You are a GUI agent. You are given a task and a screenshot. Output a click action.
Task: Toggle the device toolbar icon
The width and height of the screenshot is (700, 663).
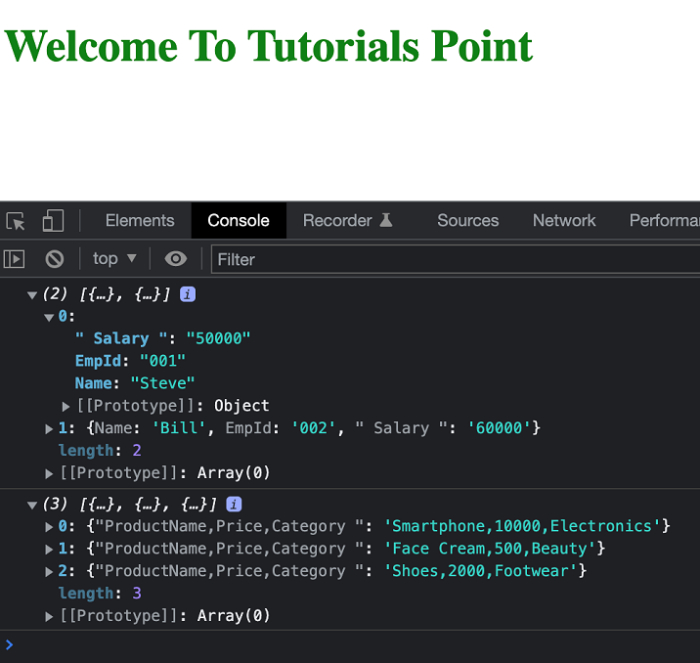pyautogui.click(x=53, y=221)
